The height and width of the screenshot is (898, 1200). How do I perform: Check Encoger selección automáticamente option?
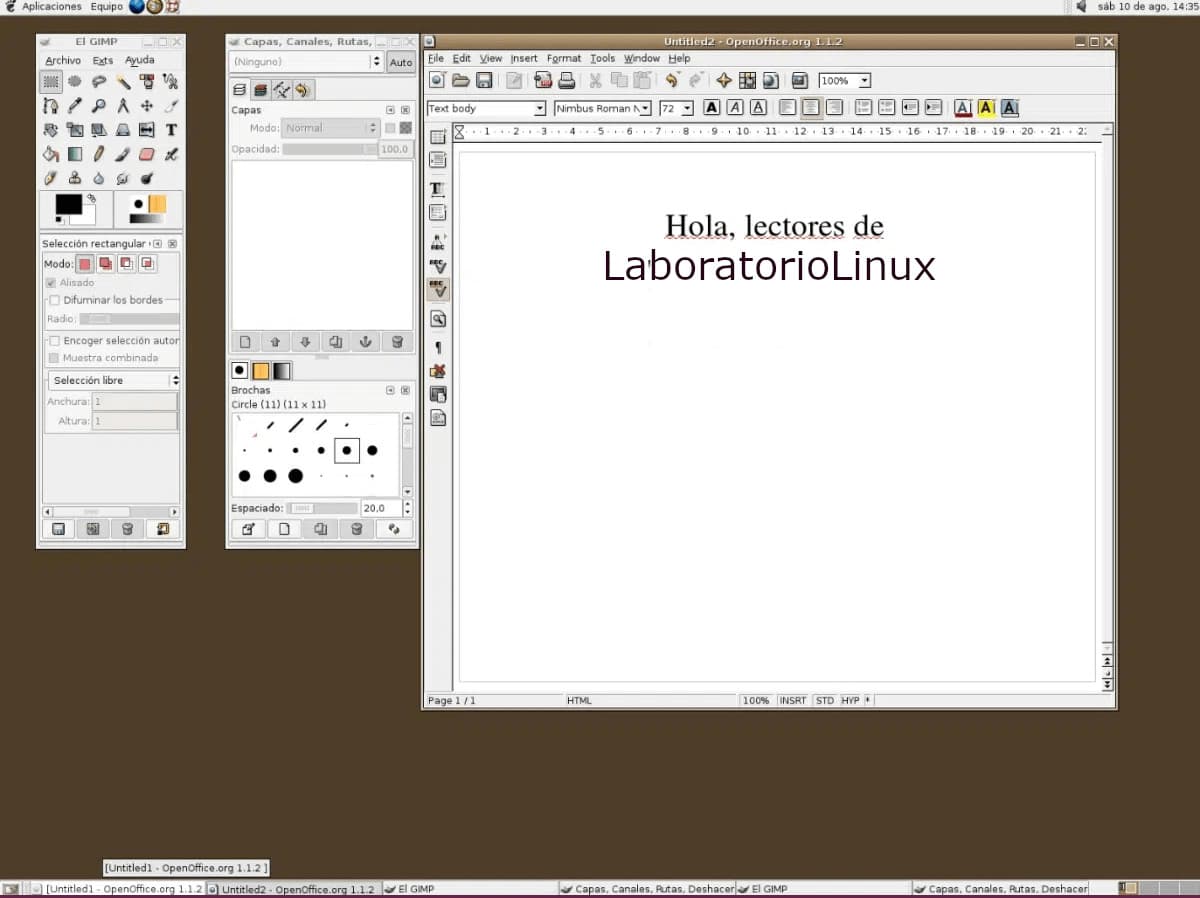55,341
